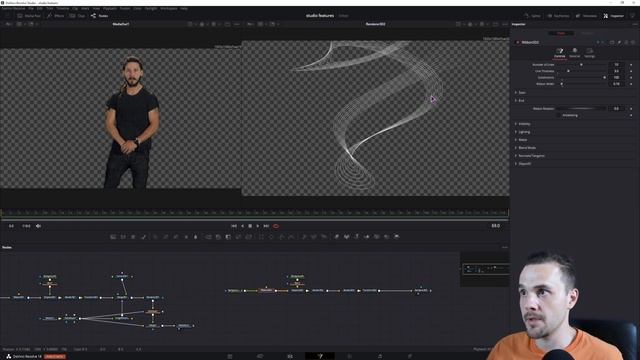Add a Merge node from toolbar

(x=208, y=237)
